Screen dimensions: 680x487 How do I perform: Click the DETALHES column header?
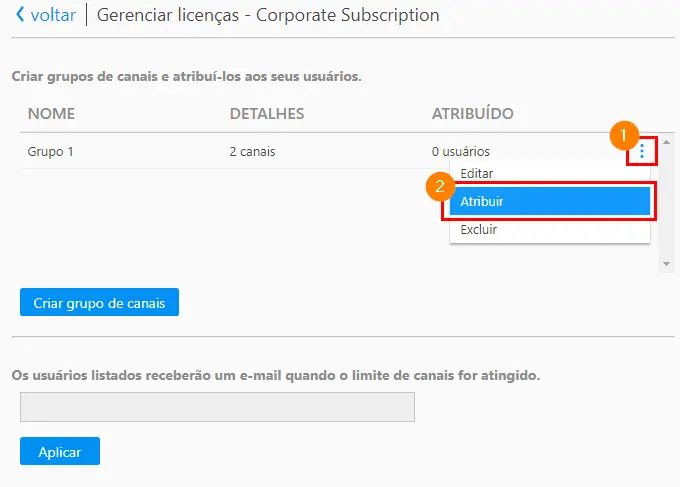(x=267, y=114)
